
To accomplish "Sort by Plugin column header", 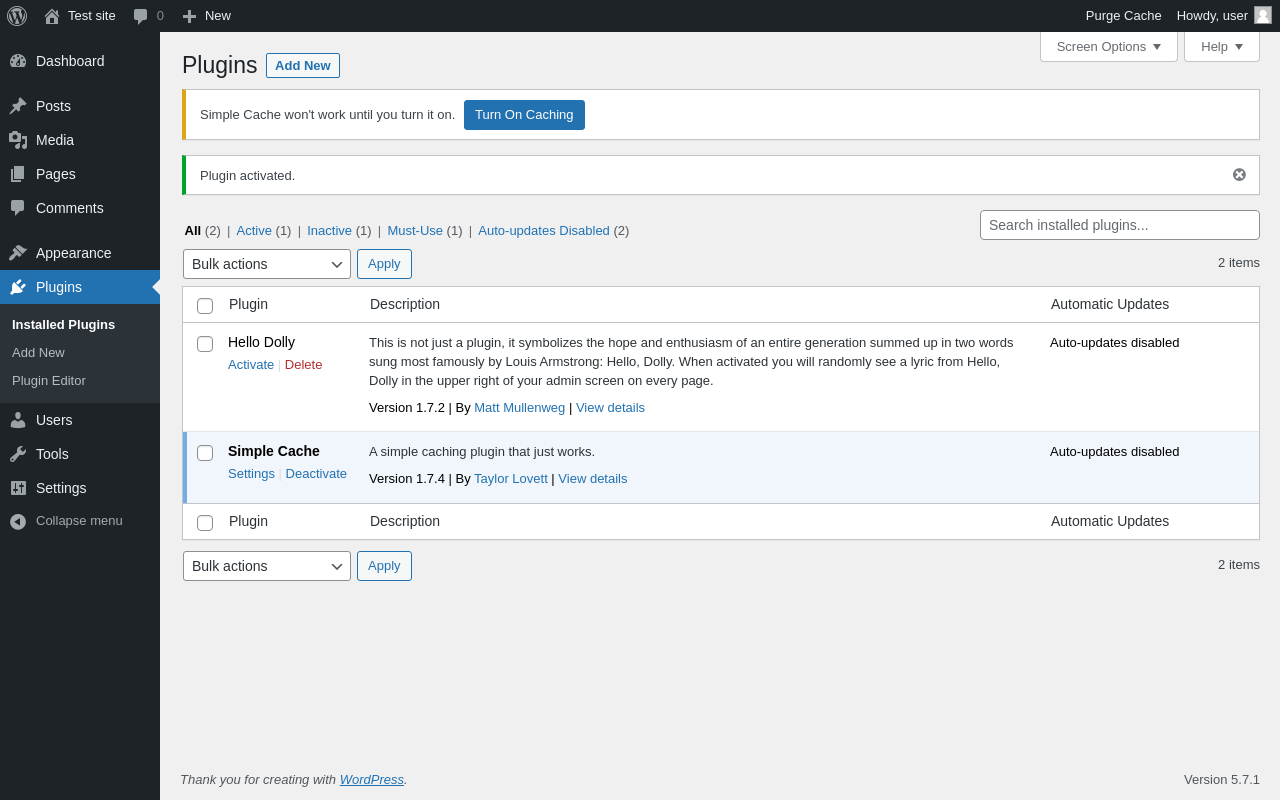I will (248, 305).
